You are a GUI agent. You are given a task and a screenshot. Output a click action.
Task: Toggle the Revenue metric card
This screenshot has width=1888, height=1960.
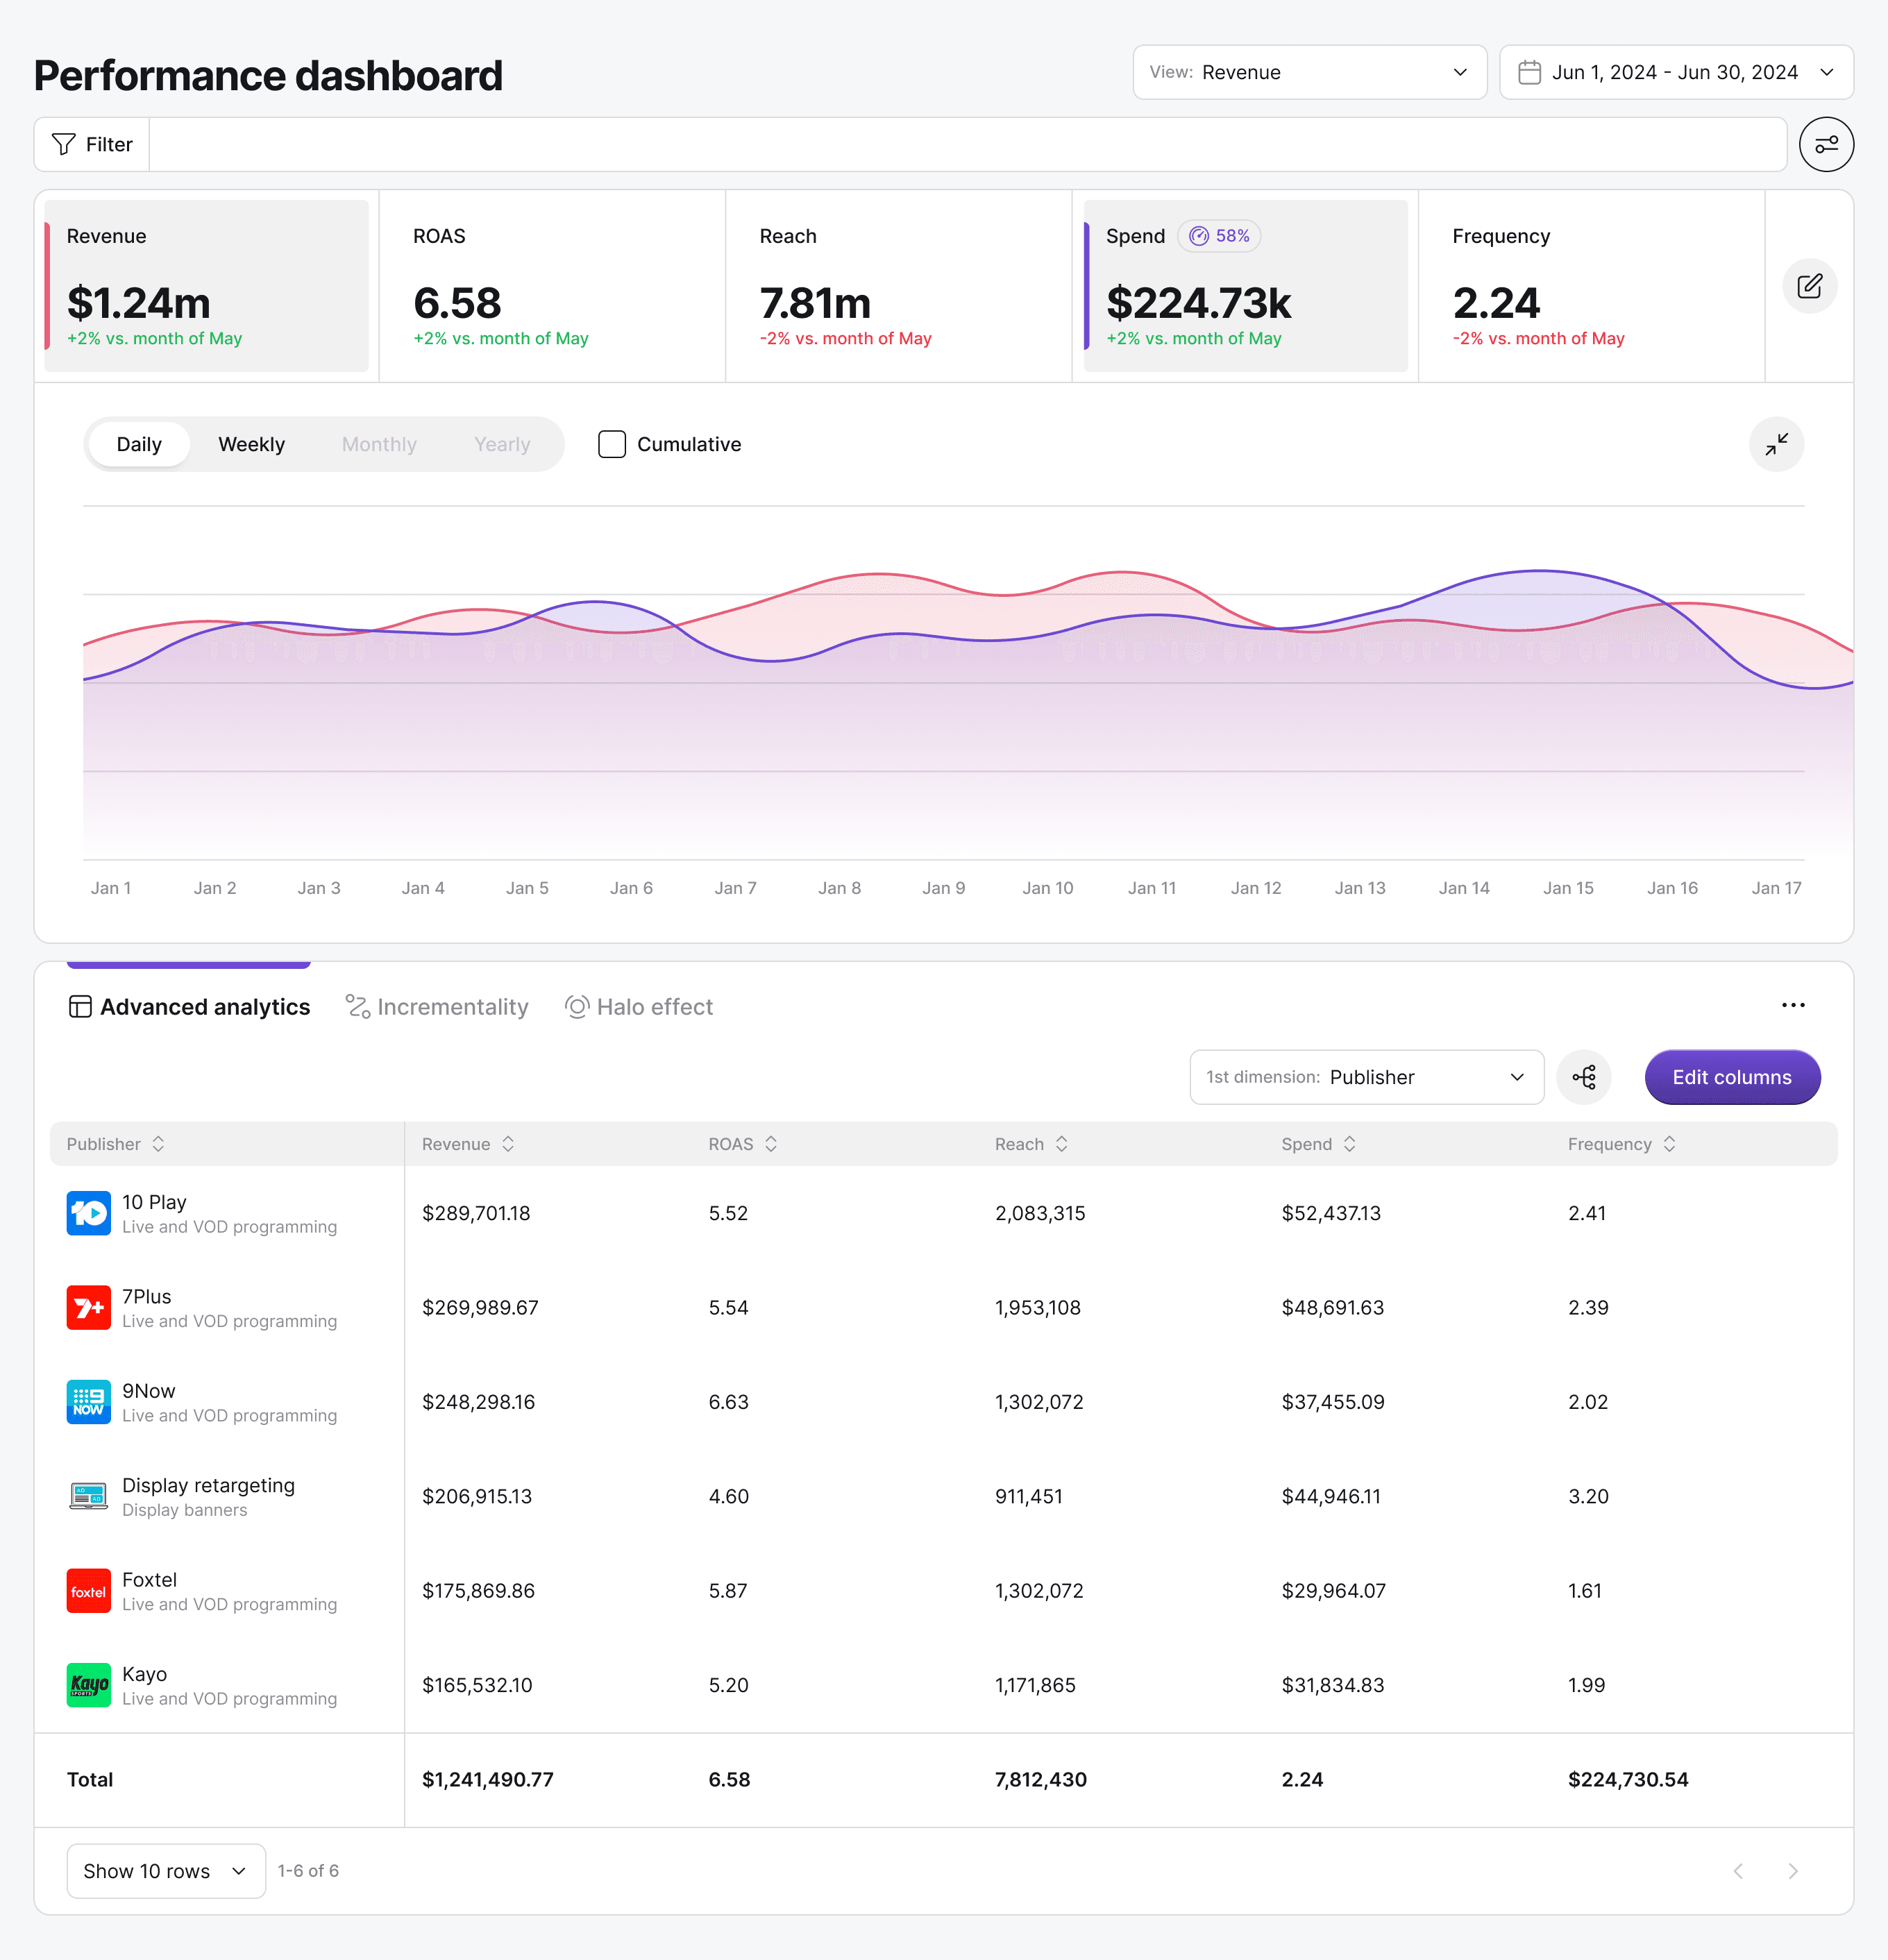pos(207,286)
